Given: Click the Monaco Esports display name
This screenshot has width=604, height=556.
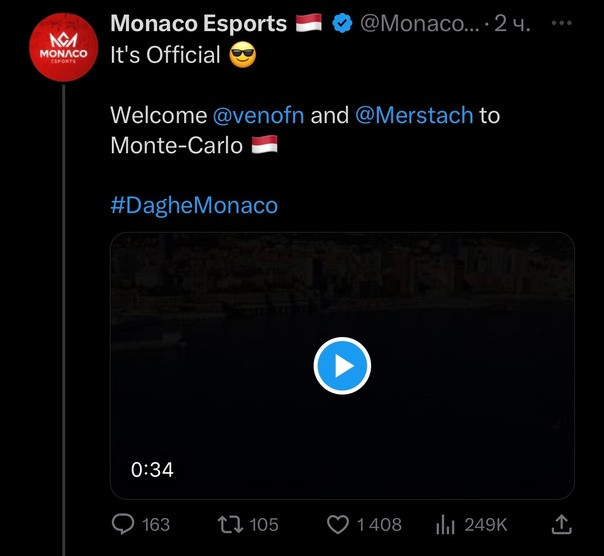Looking at the screenshot, I should [x=199, y=24].
